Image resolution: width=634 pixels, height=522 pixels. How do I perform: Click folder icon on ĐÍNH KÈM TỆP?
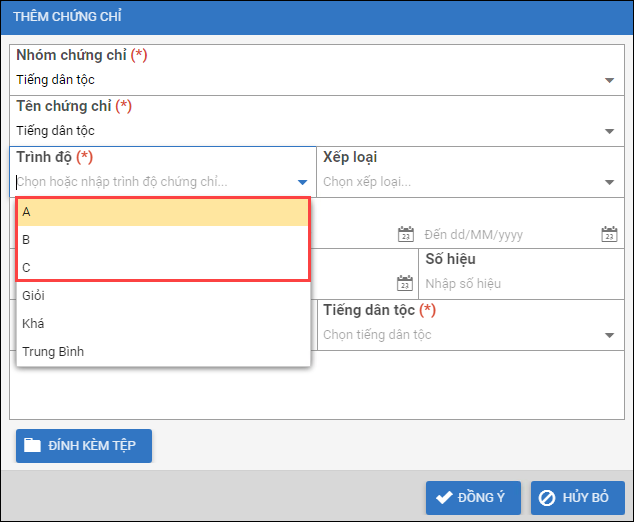point(33,445)
